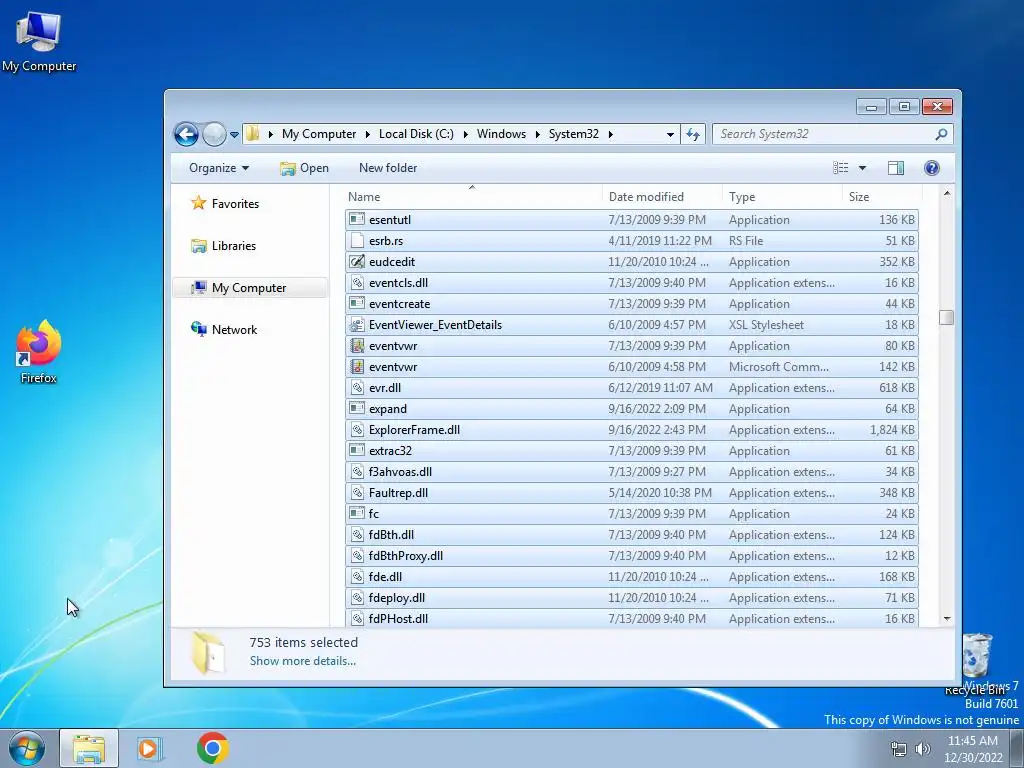Refresh the System32 folder view
The width and height of the screenshot is (1024, 768).
(693, 134)
